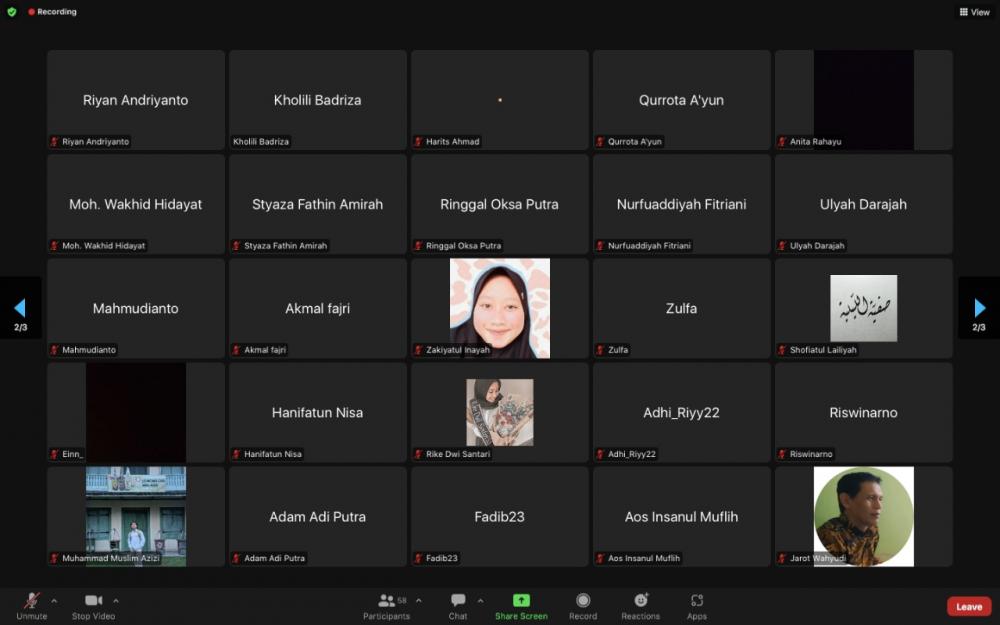Go to previous gallery page with left arrow
The width and height of the screenshot is (1000, 625).
tap(20, 308)
